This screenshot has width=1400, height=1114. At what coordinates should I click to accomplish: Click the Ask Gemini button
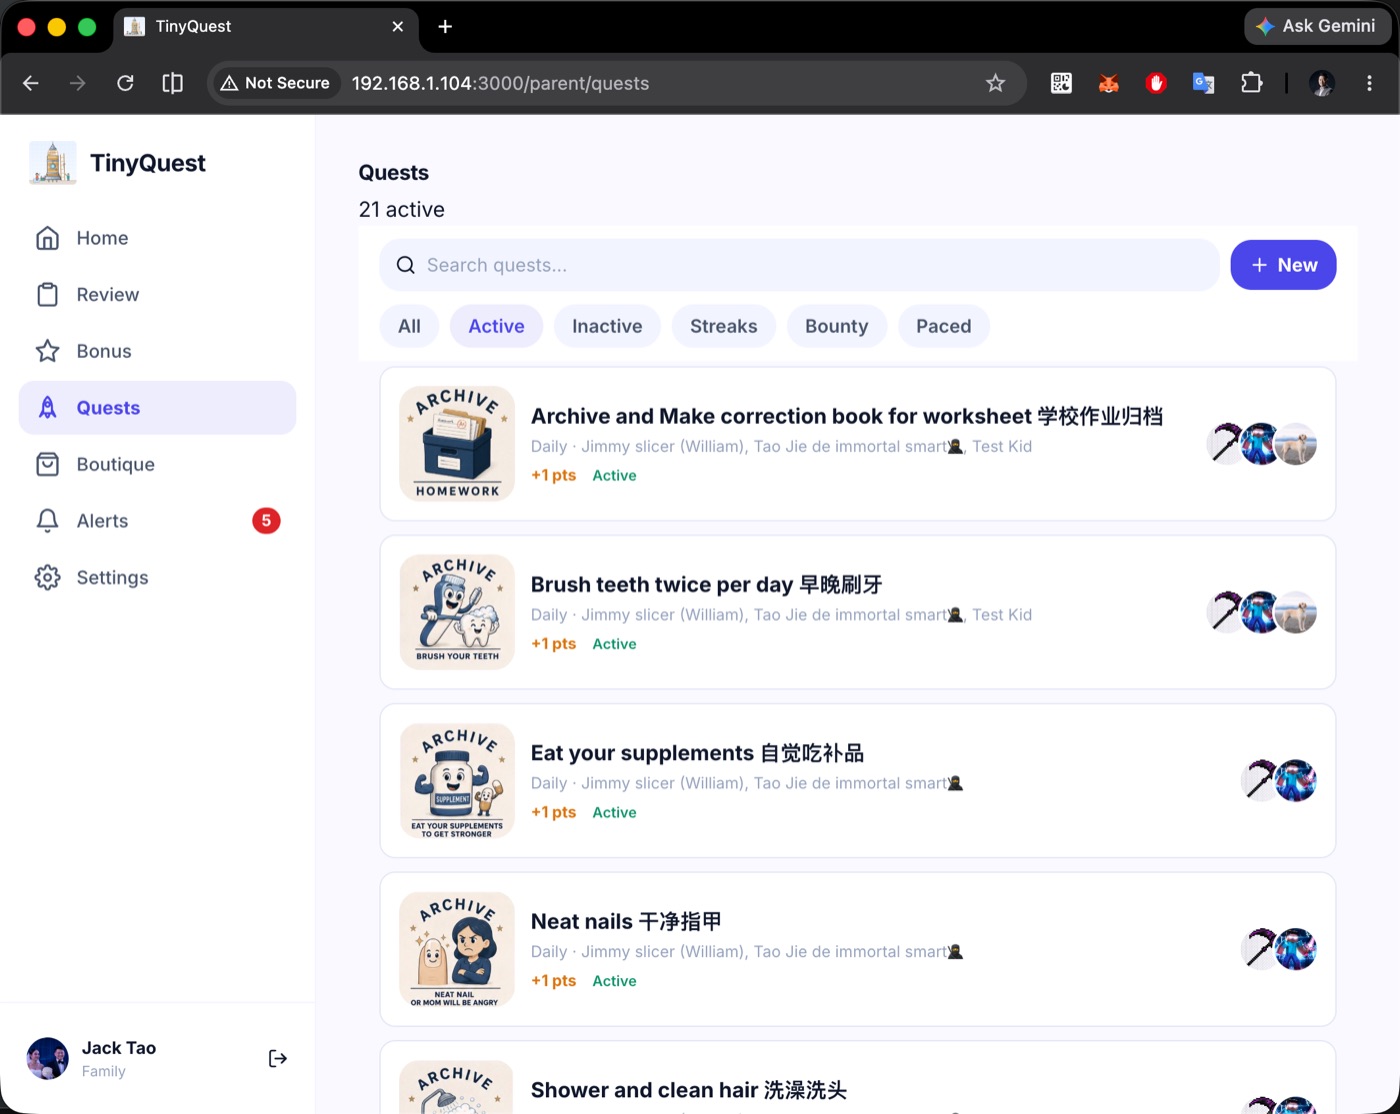[1317, 26]
